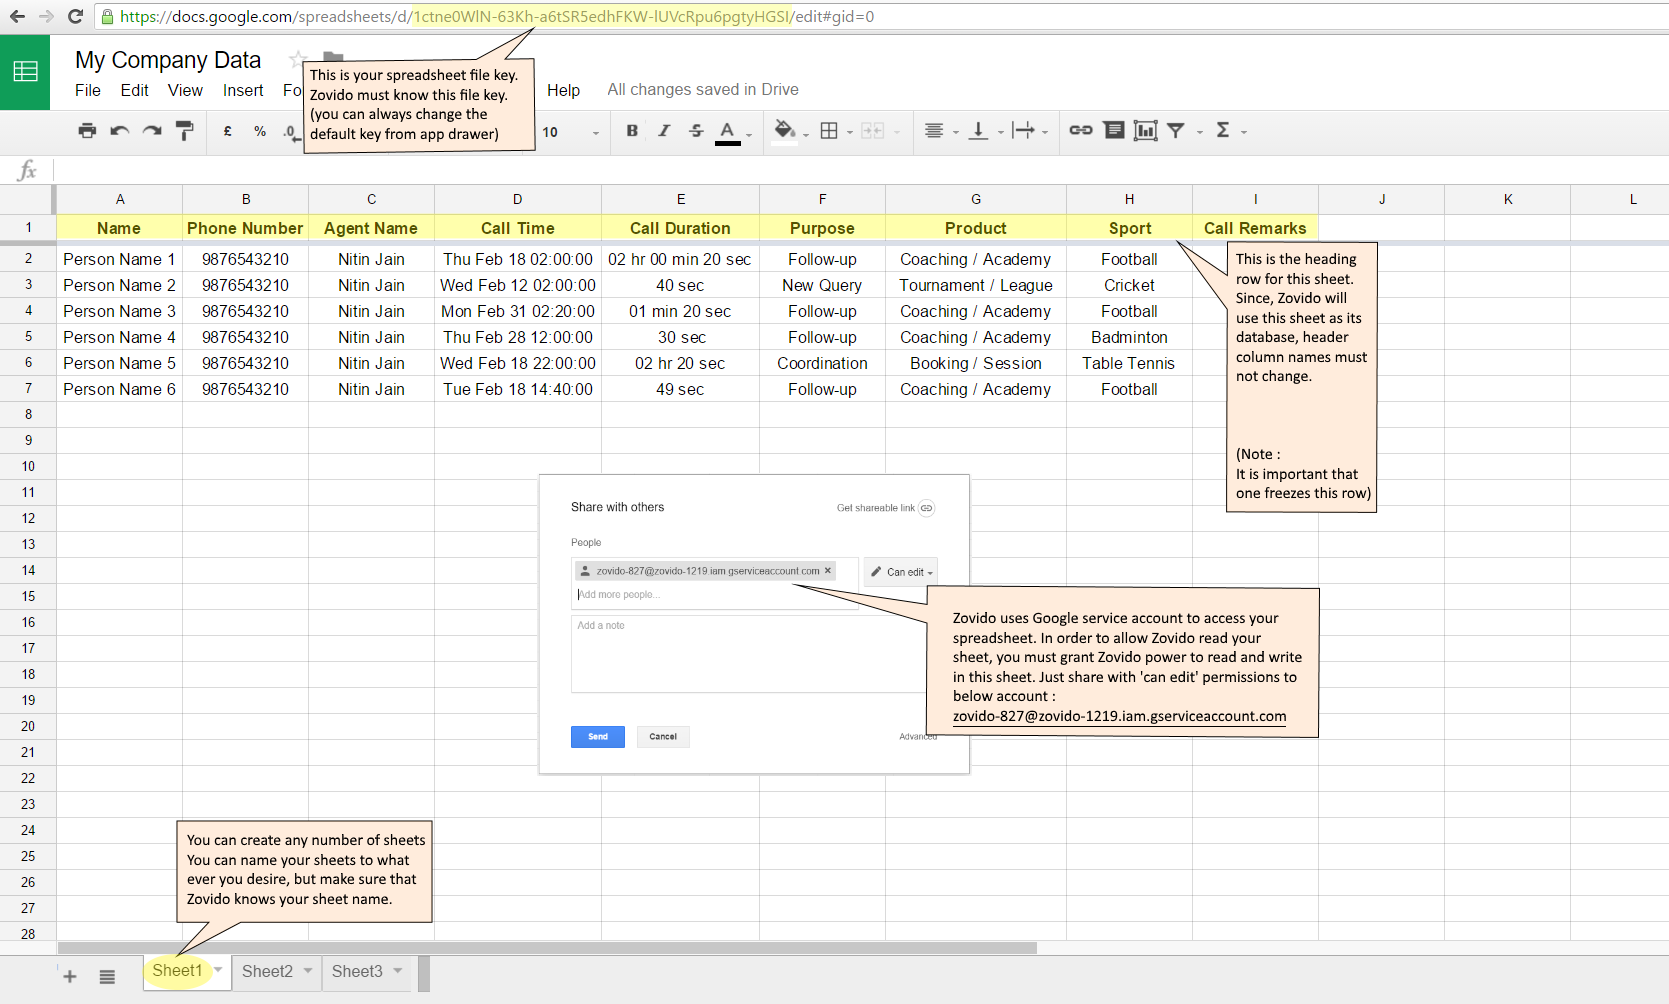Undo the last action
The height and width of the screenshot is (1004, 1669).
point(120,131)
